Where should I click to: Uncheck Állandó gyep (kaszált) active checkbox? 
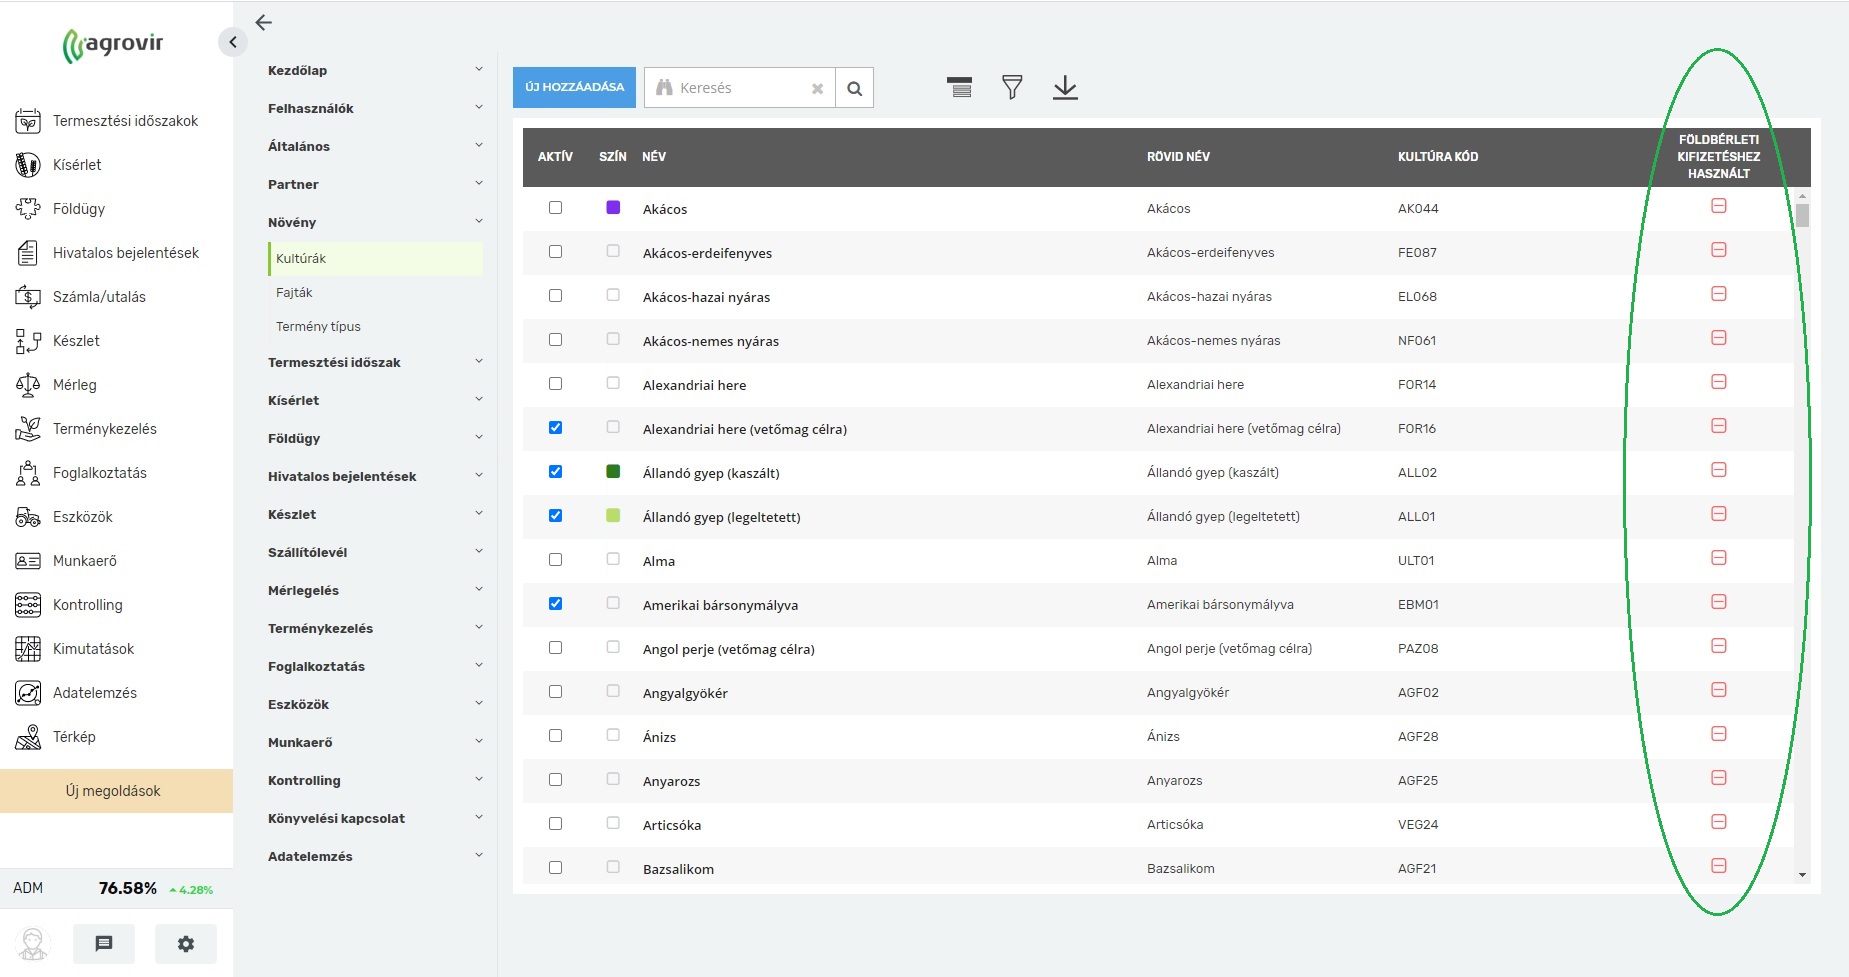pyautogui.click(x=555, y=472)
